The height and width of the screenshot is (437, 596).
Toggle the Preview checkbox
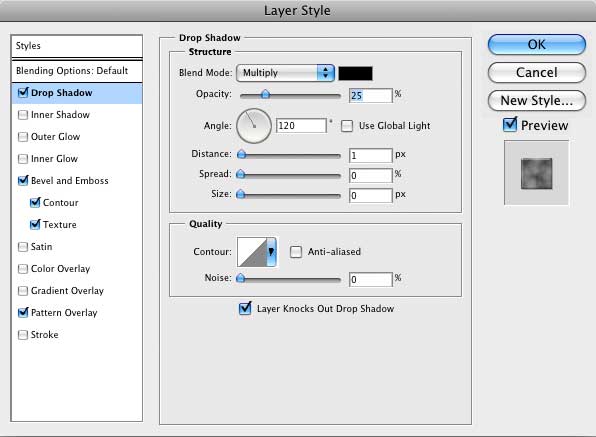510,125
